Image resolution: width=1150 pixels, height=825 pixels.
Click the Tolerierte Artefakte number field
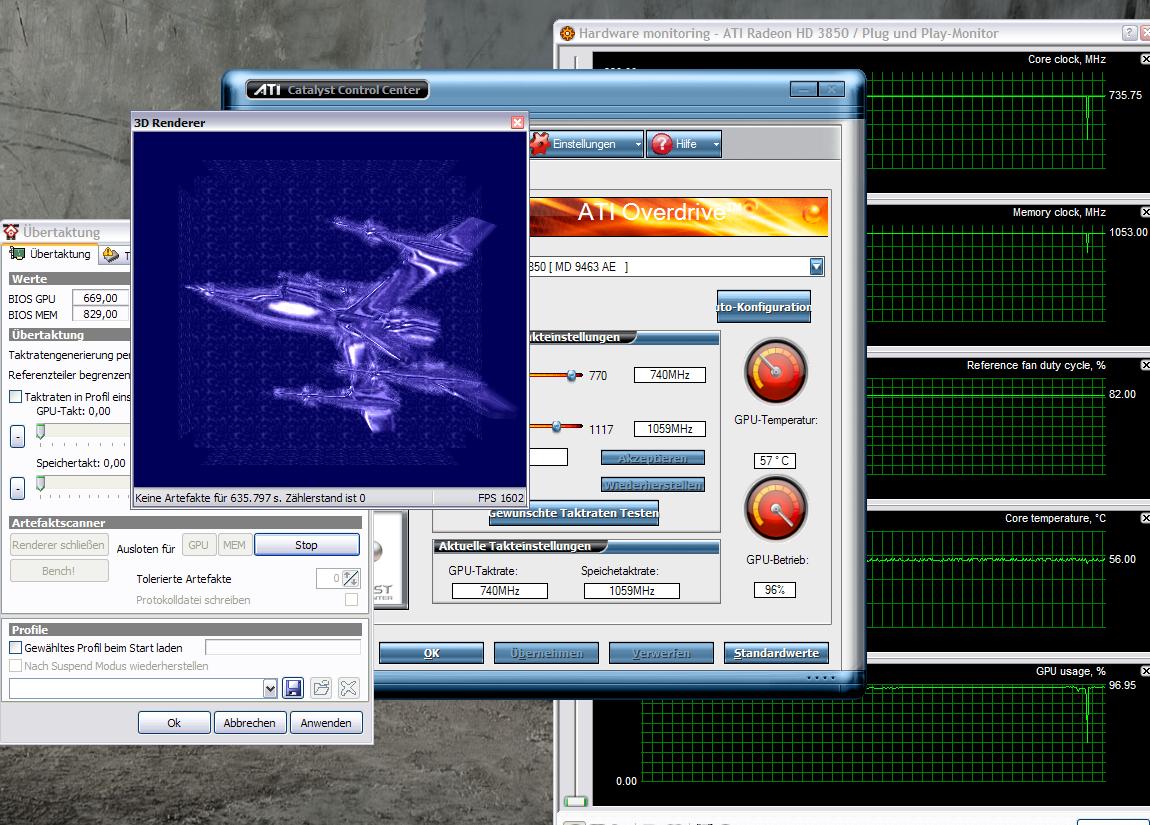pyautogui.click(x=329, y=579)
